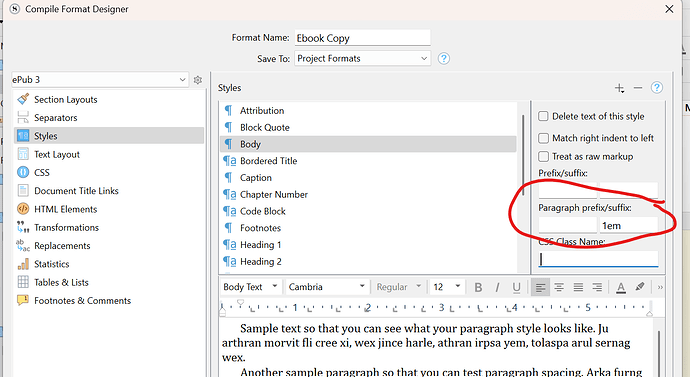Click the CSS Class Name field

point(598,259)
